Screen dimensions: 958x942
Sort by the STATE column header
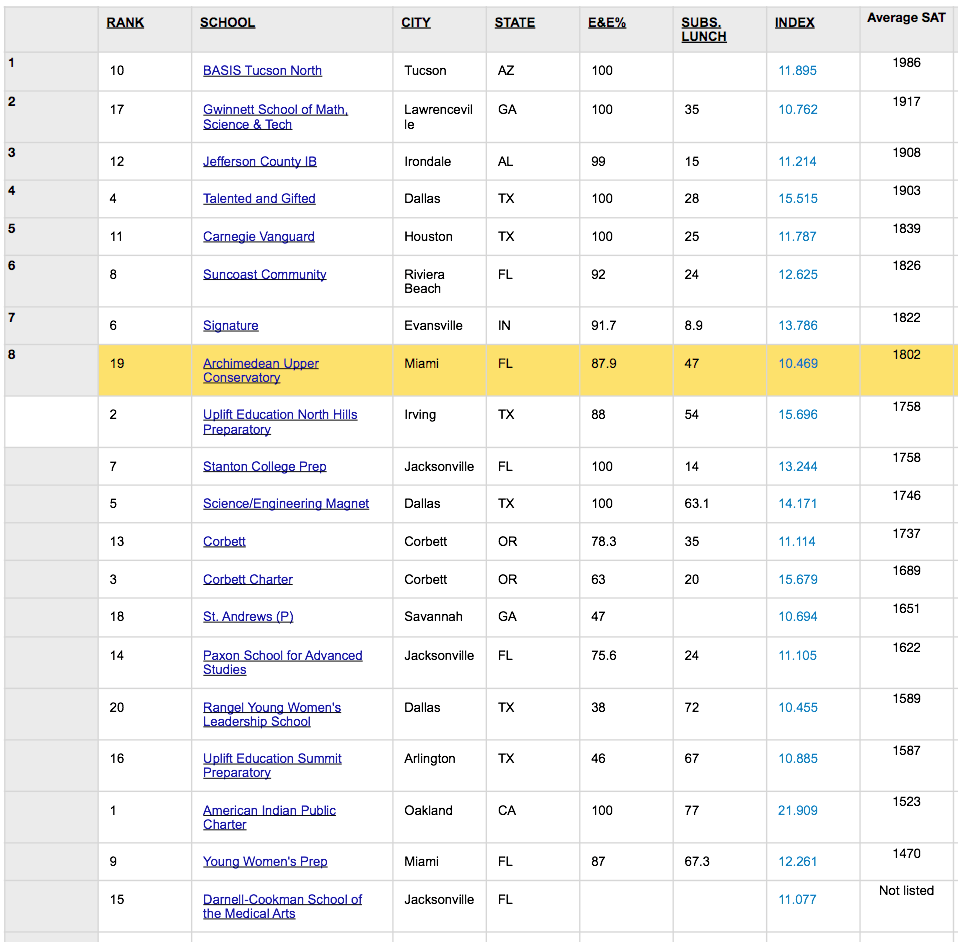pos(514,23)
